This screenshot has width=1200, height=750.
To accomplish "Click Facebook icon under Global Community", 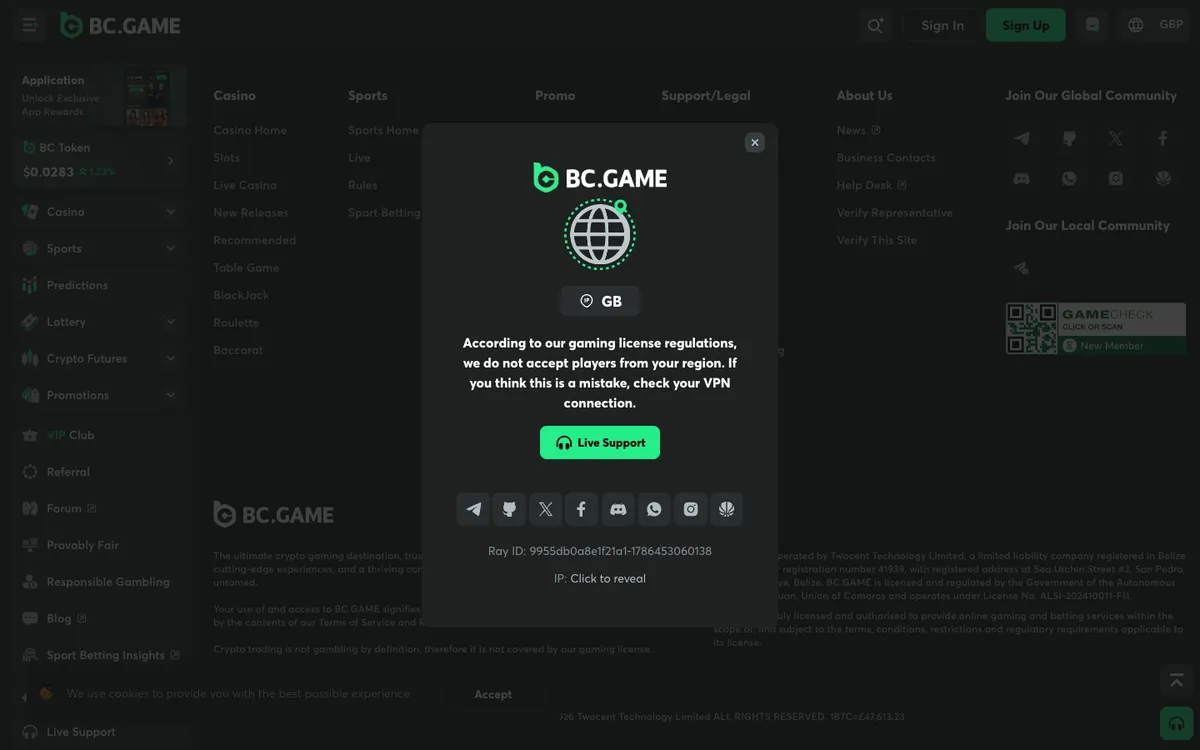I will [1163, 138].
